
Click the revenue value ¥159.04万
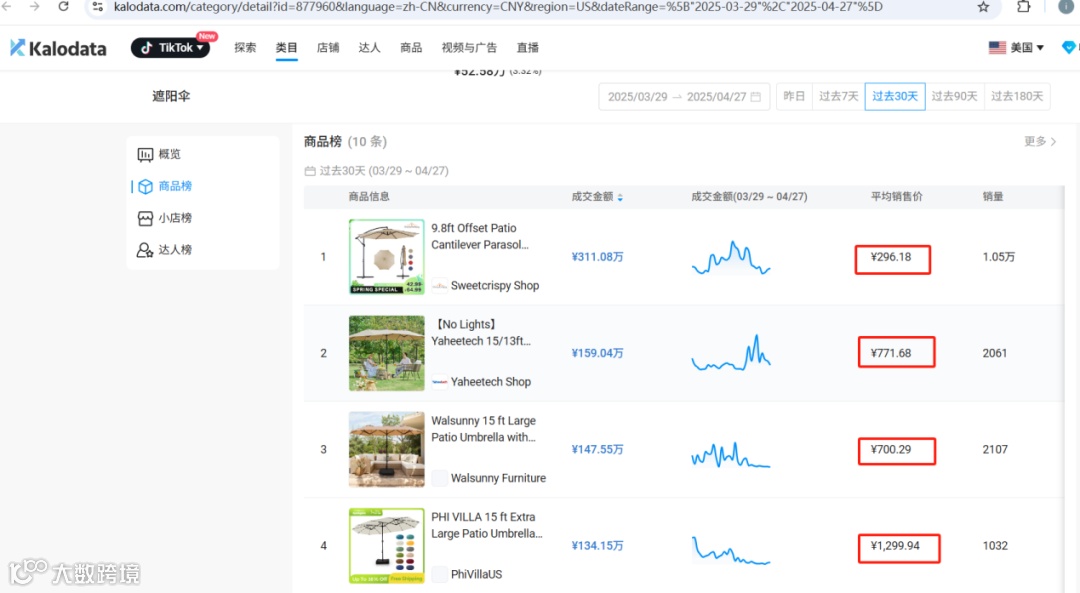click(x=597, y=353)
